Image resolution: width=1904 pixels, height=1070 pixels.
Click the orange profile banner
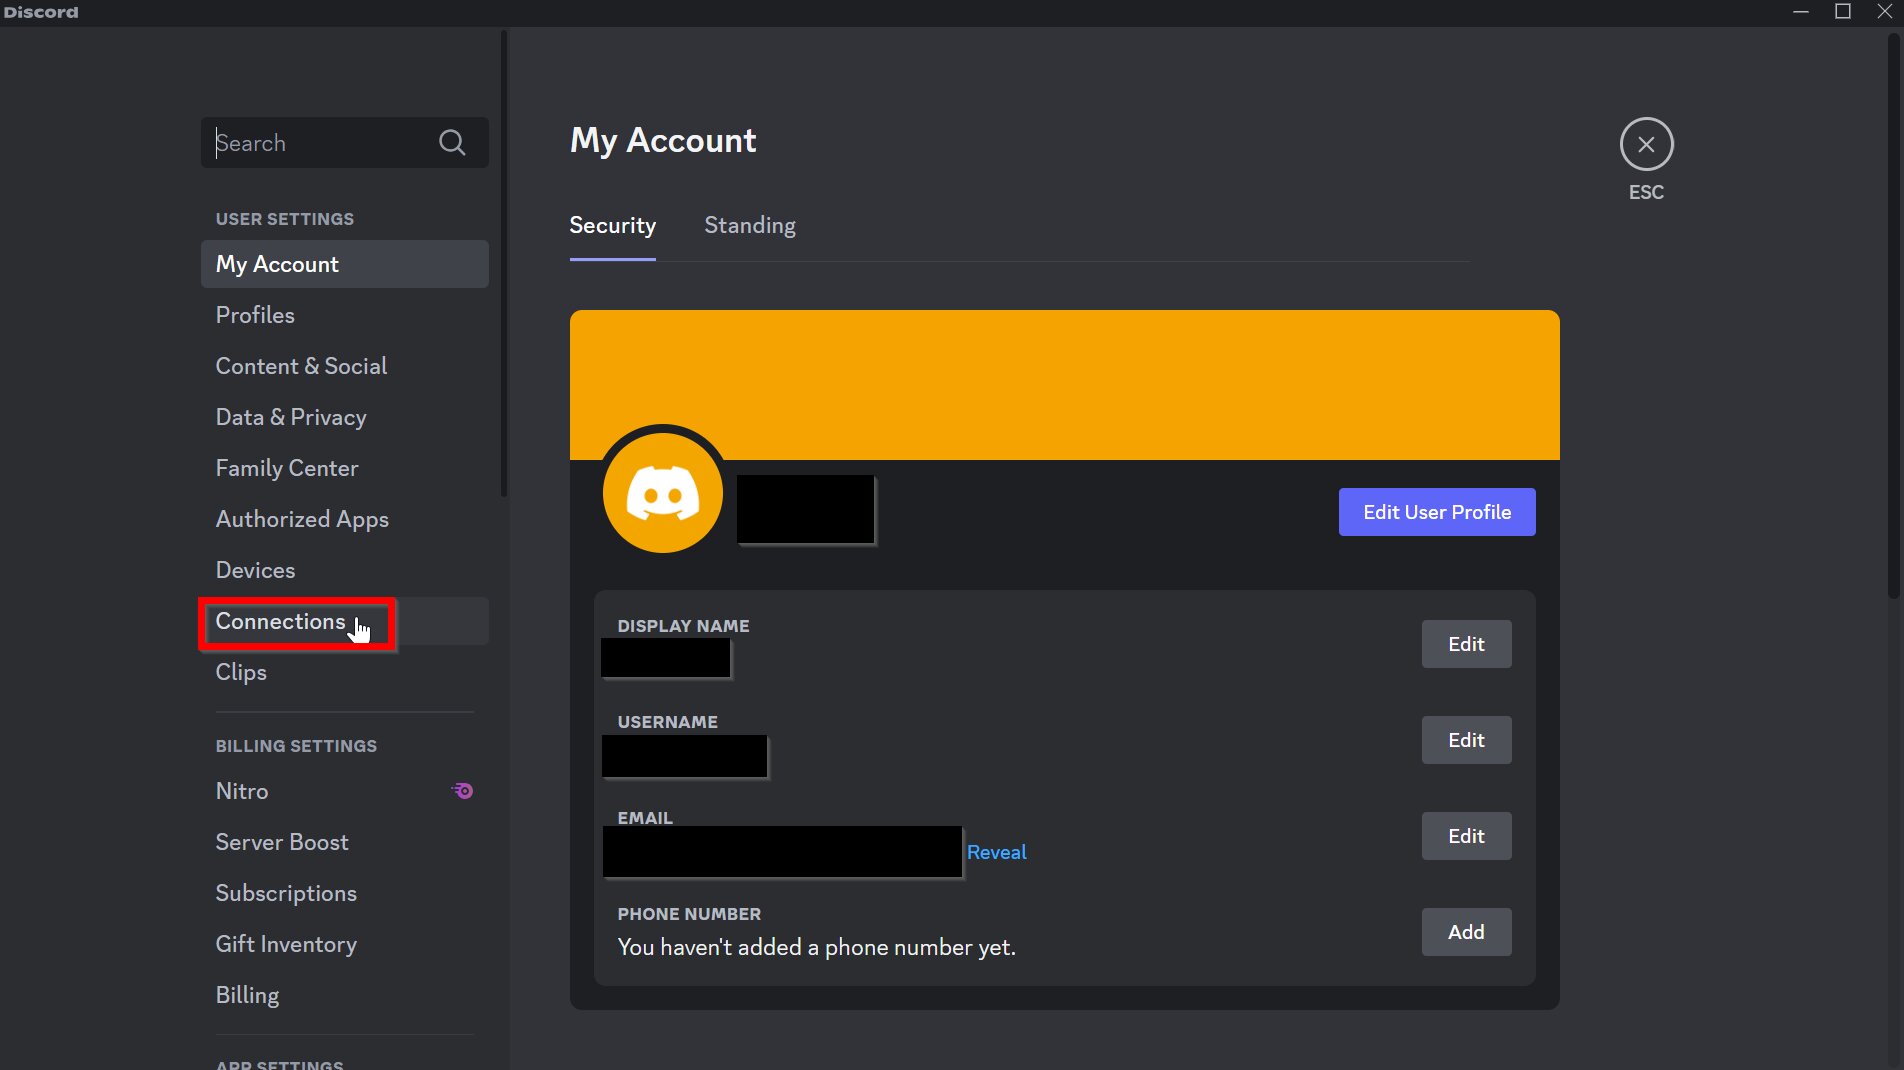tap(1064, 380)
